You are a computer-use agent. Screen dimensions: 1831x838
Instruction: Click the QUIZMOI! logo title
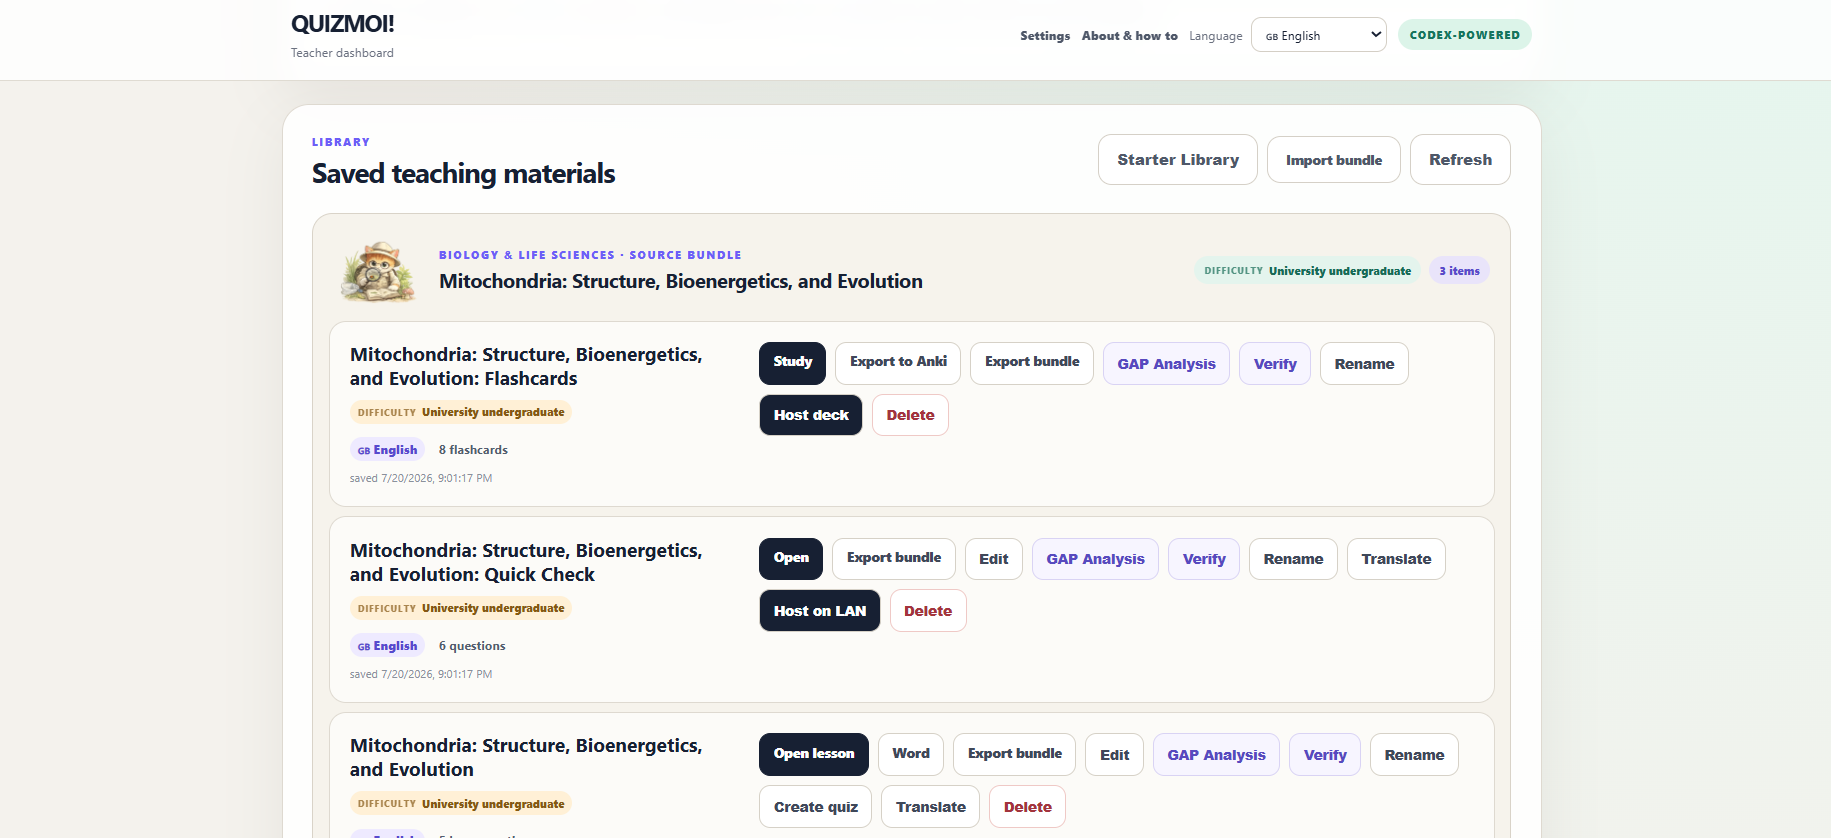[343, 24]
